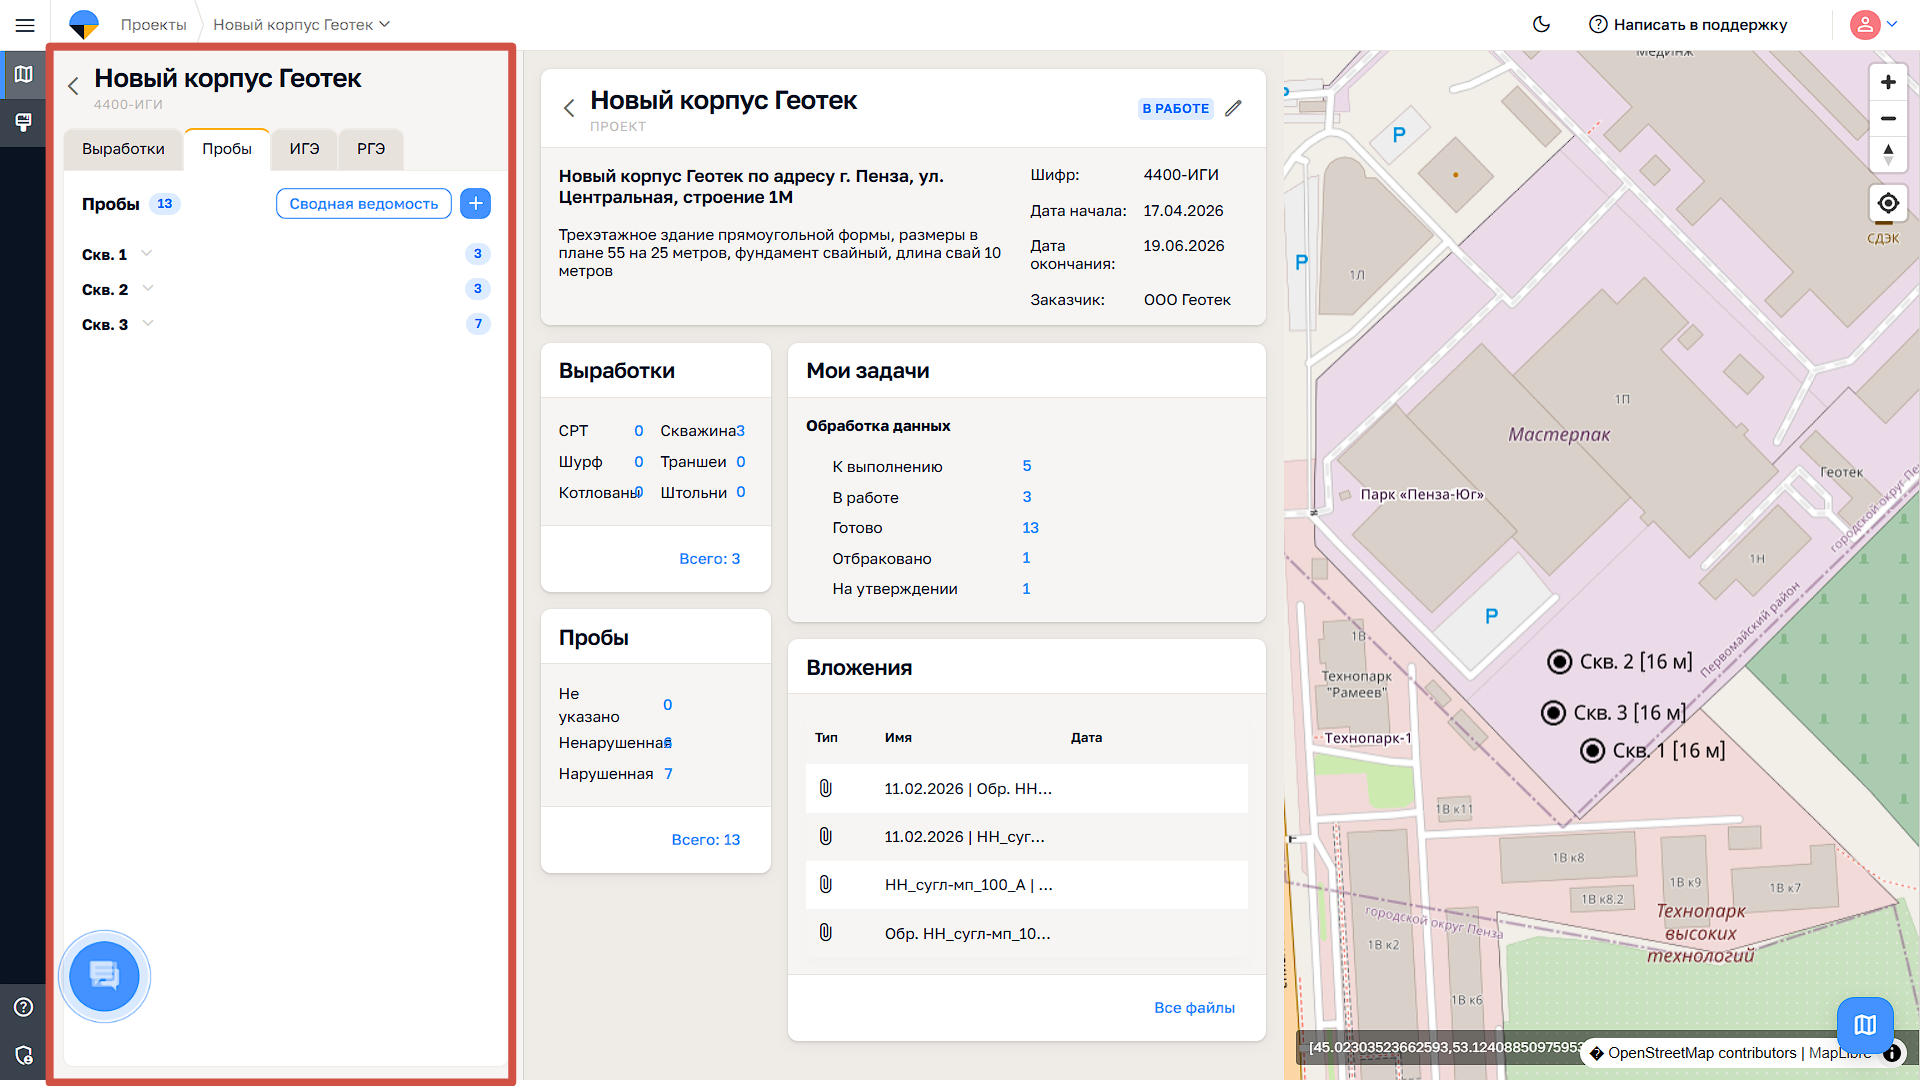Locate my position on map

pyautogui.click(x=1887, y=203)
